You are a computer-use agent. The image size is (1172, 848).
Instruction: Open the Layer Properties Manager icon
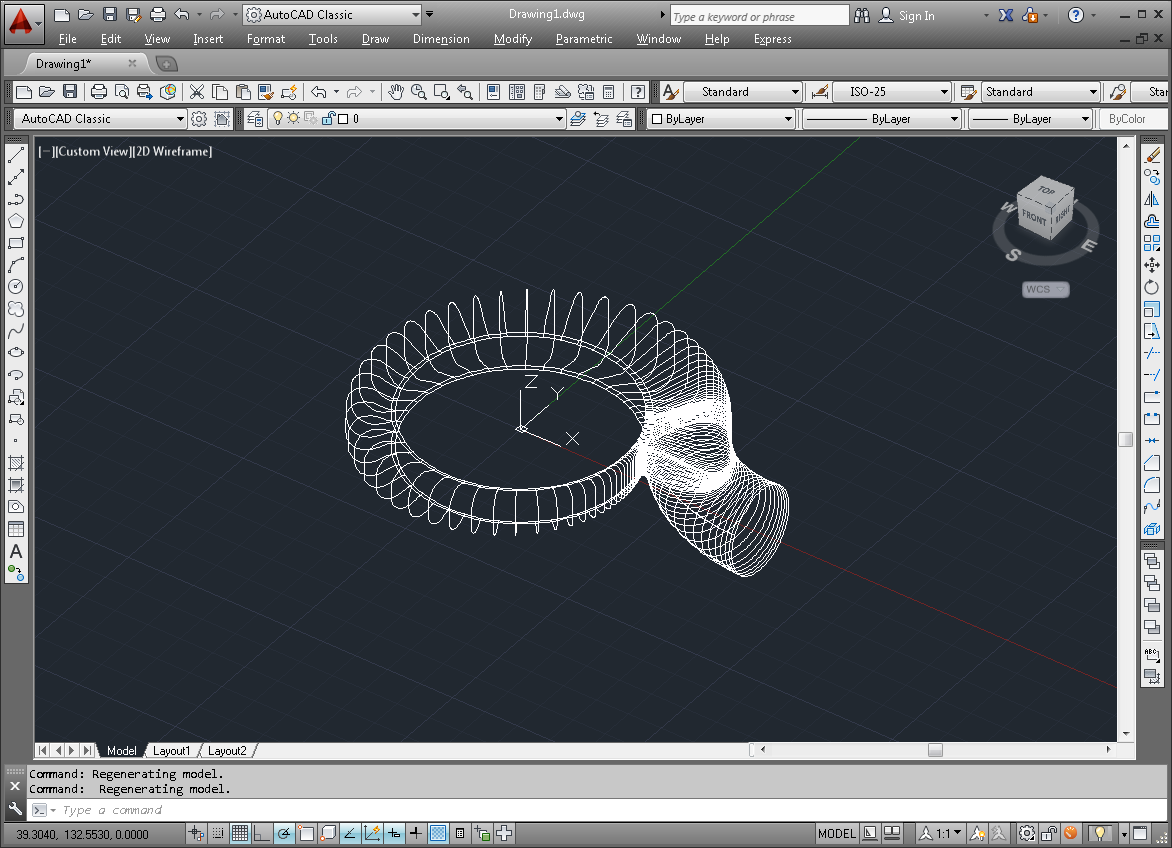pos(255,119)
